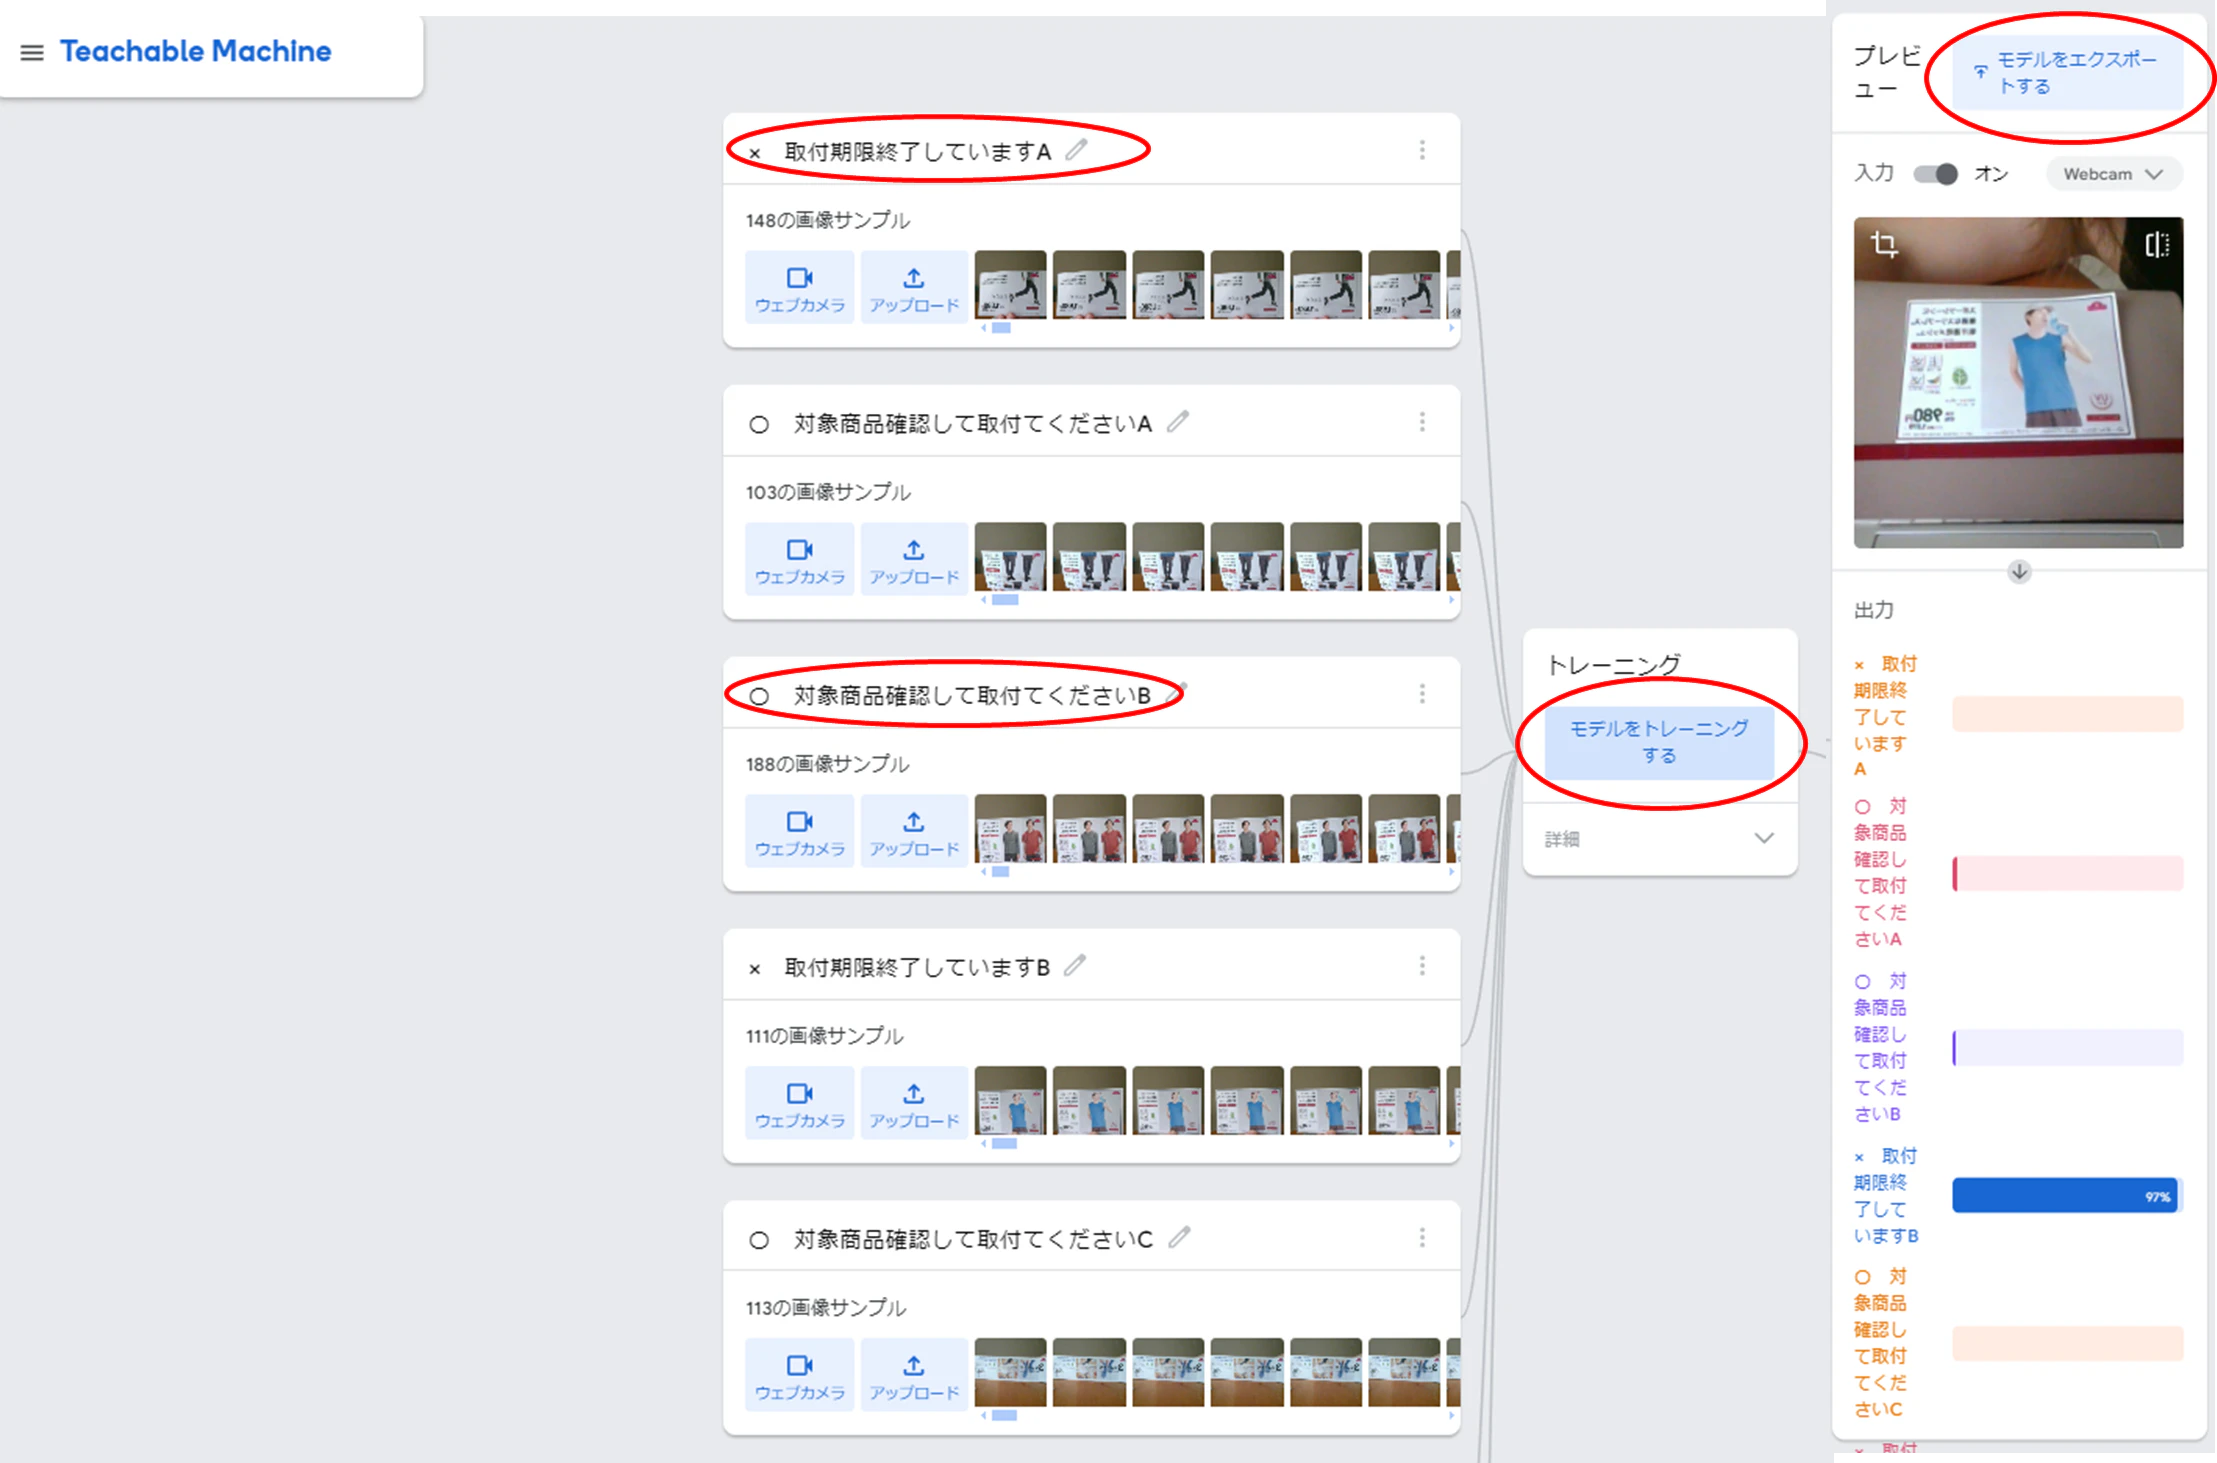This screenshot has width=2217, height=1463.
Task: Click アップロード button in 188 samples class
Action: pos(914,831)
